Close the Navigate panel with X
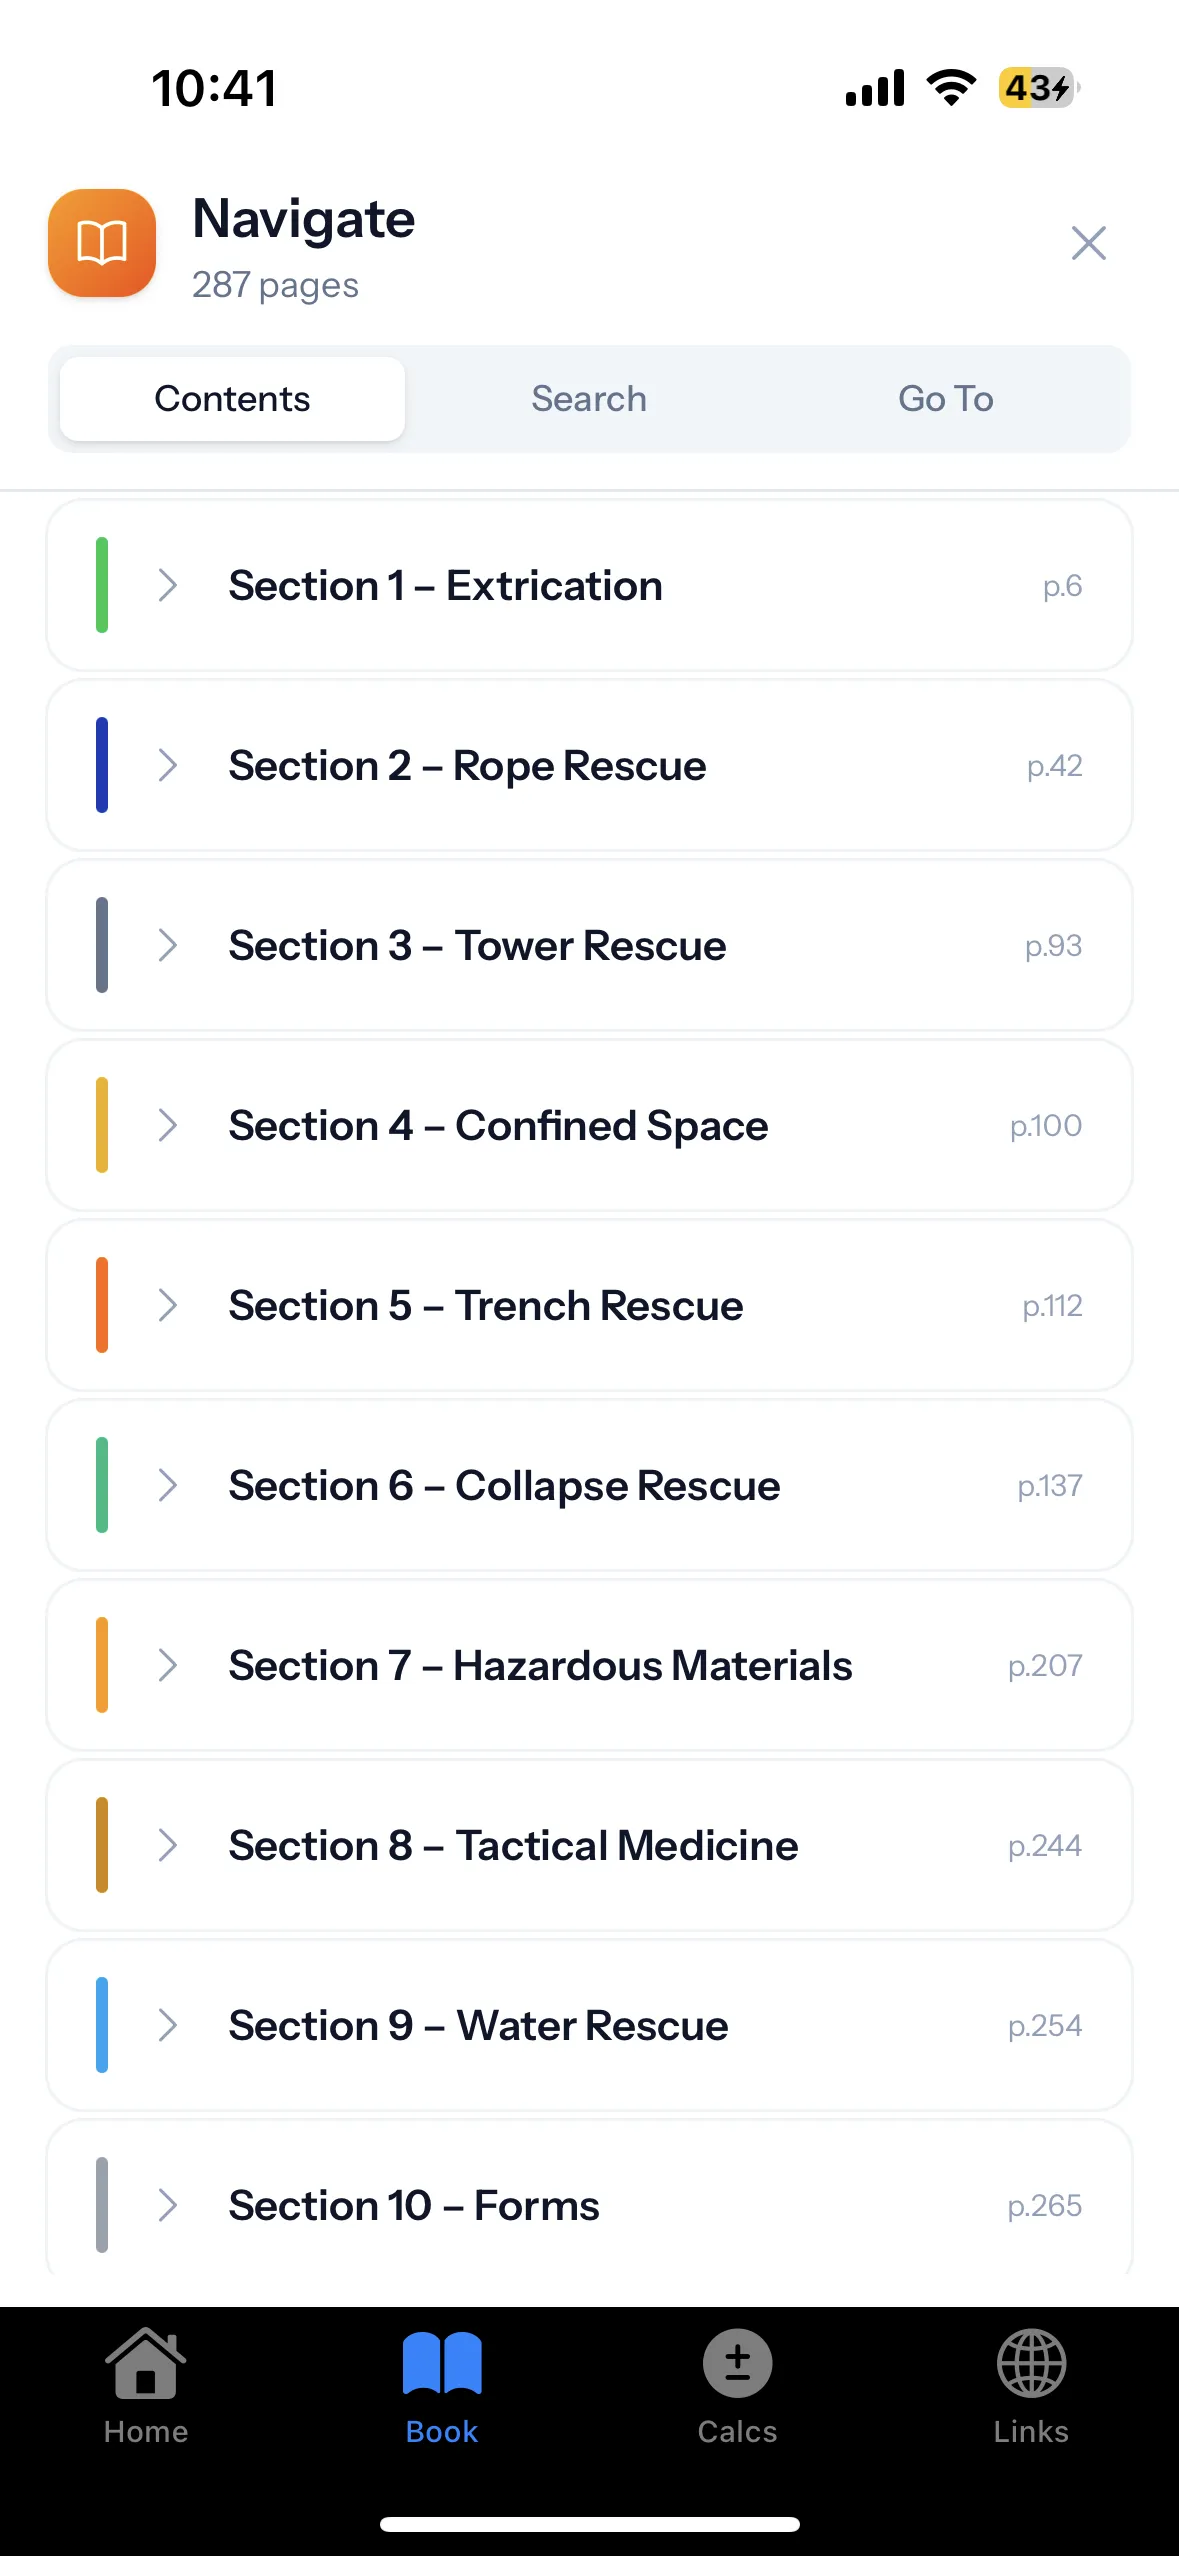This screenshot has width=1179, height=2556. point(1088,243)
